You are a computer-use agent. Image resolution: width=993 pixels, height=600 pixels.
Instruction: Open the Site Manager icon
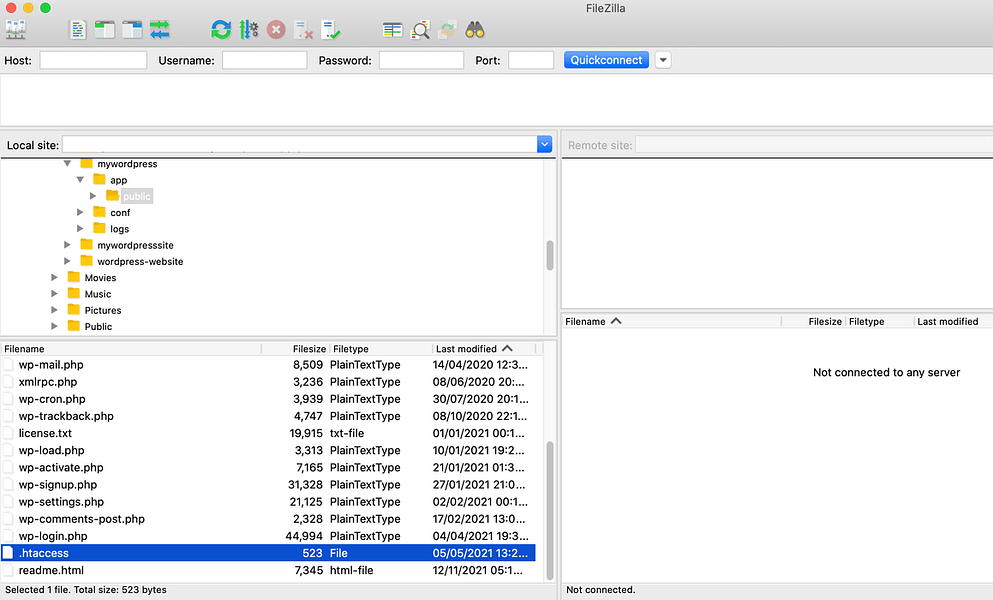point(16,30)
